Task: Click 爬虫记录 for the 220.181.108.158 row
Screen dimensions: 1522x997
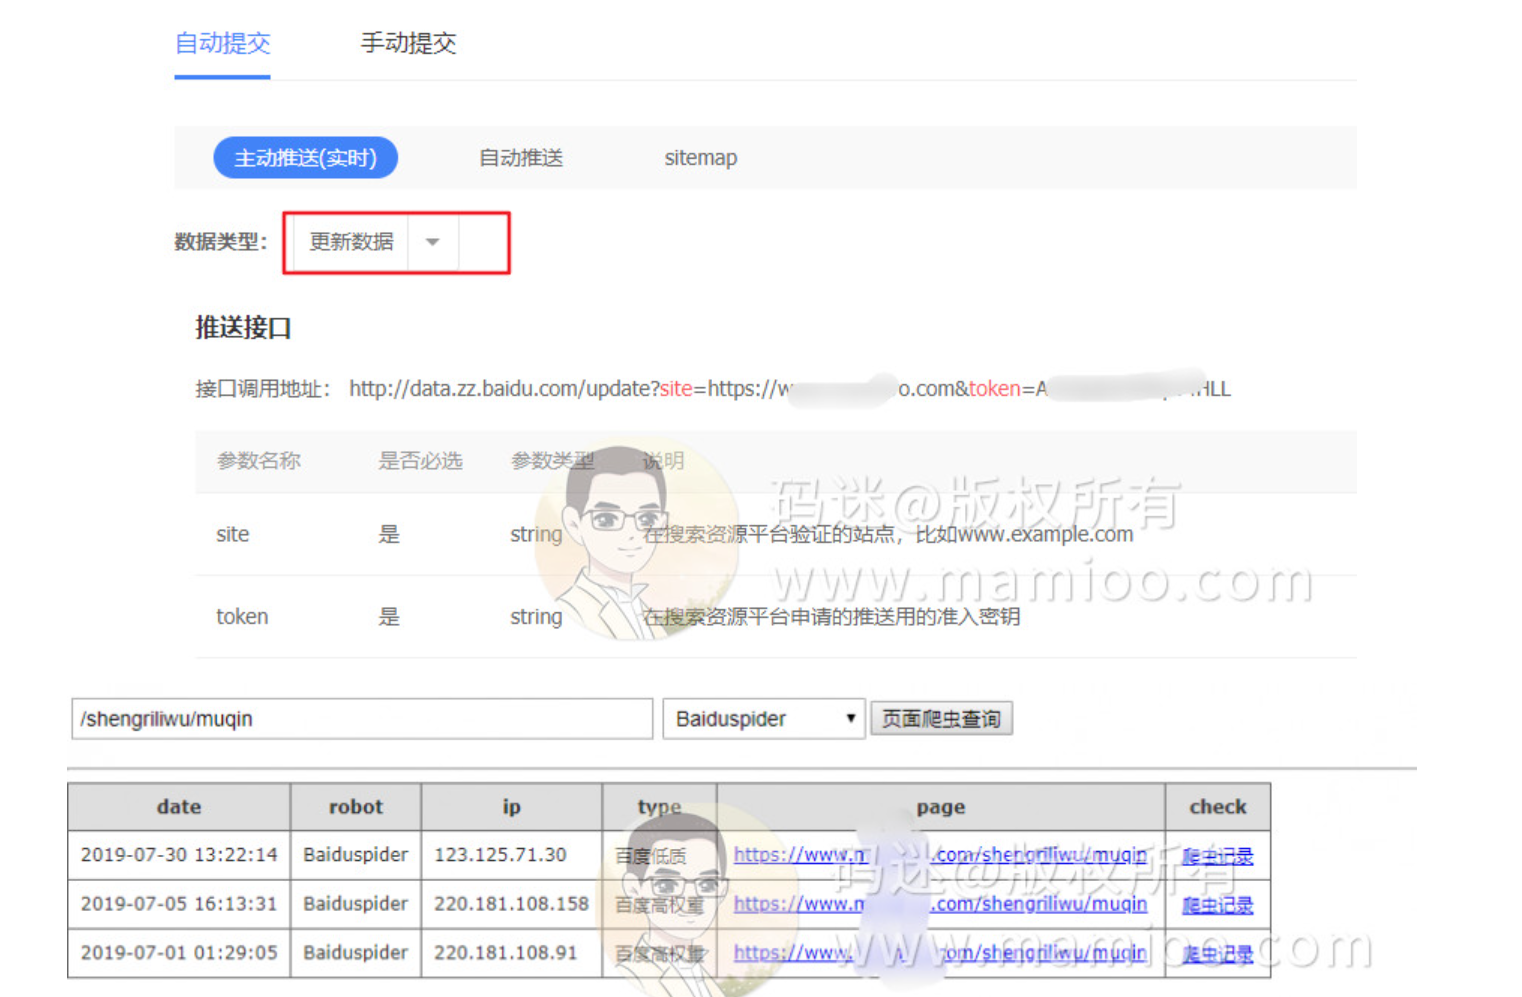Action: [1217, 905]
